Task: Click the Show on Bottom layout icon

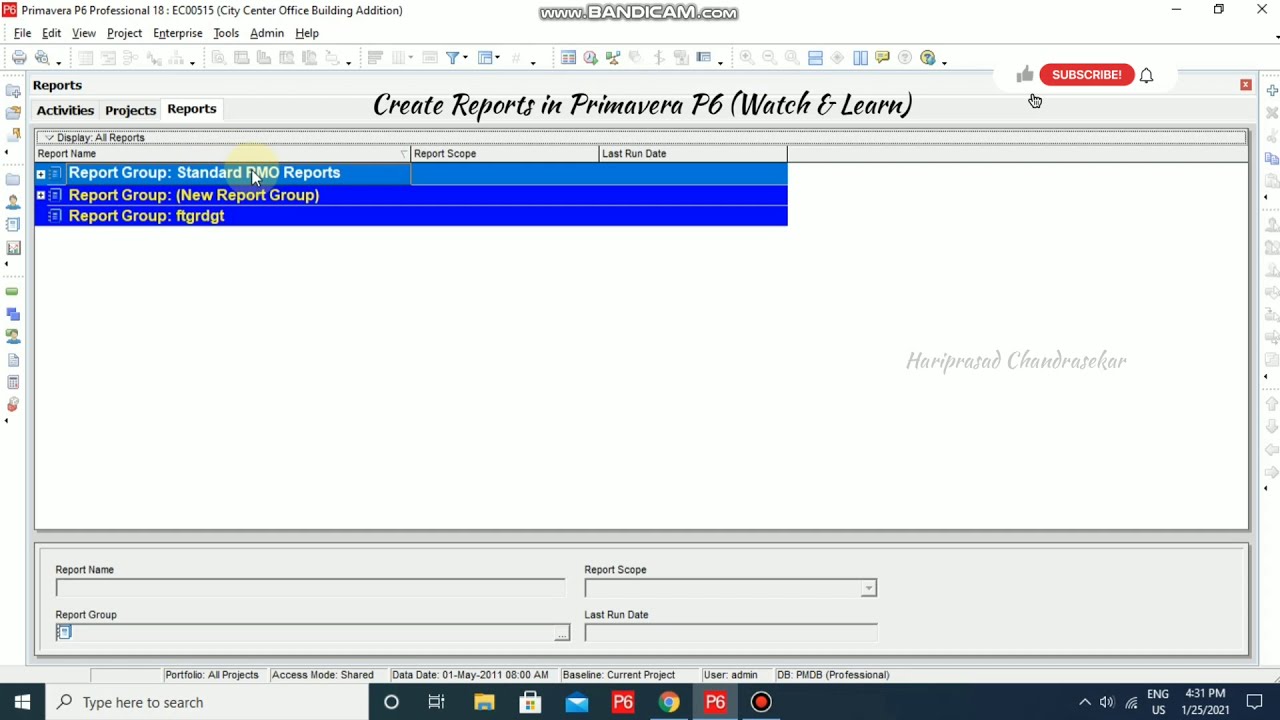Action: click(x=860, y=58)
